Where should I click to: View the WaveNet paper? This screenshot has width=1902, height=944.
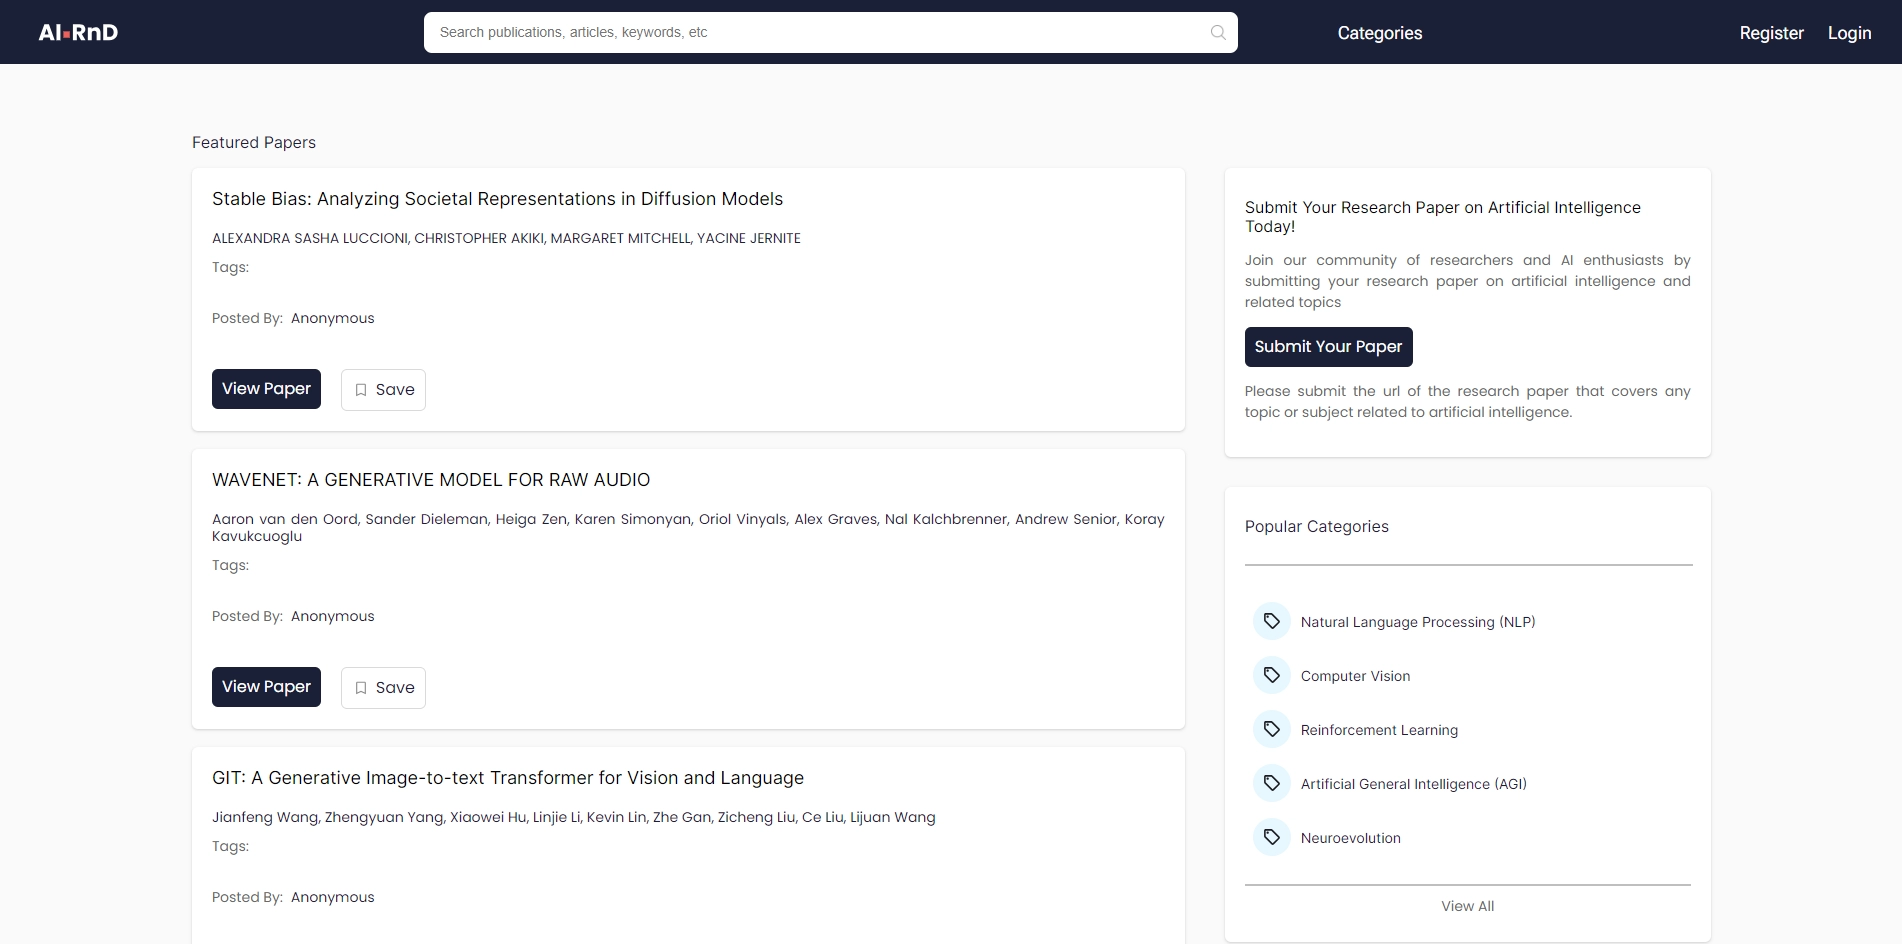[x=266, y=687]
